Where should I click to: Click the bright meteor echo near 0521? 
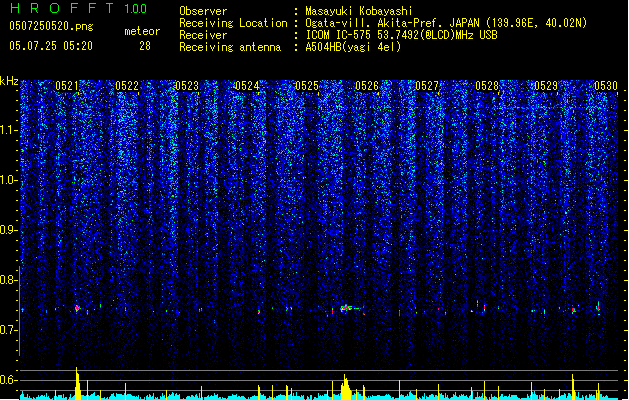(x=77, y=309)
